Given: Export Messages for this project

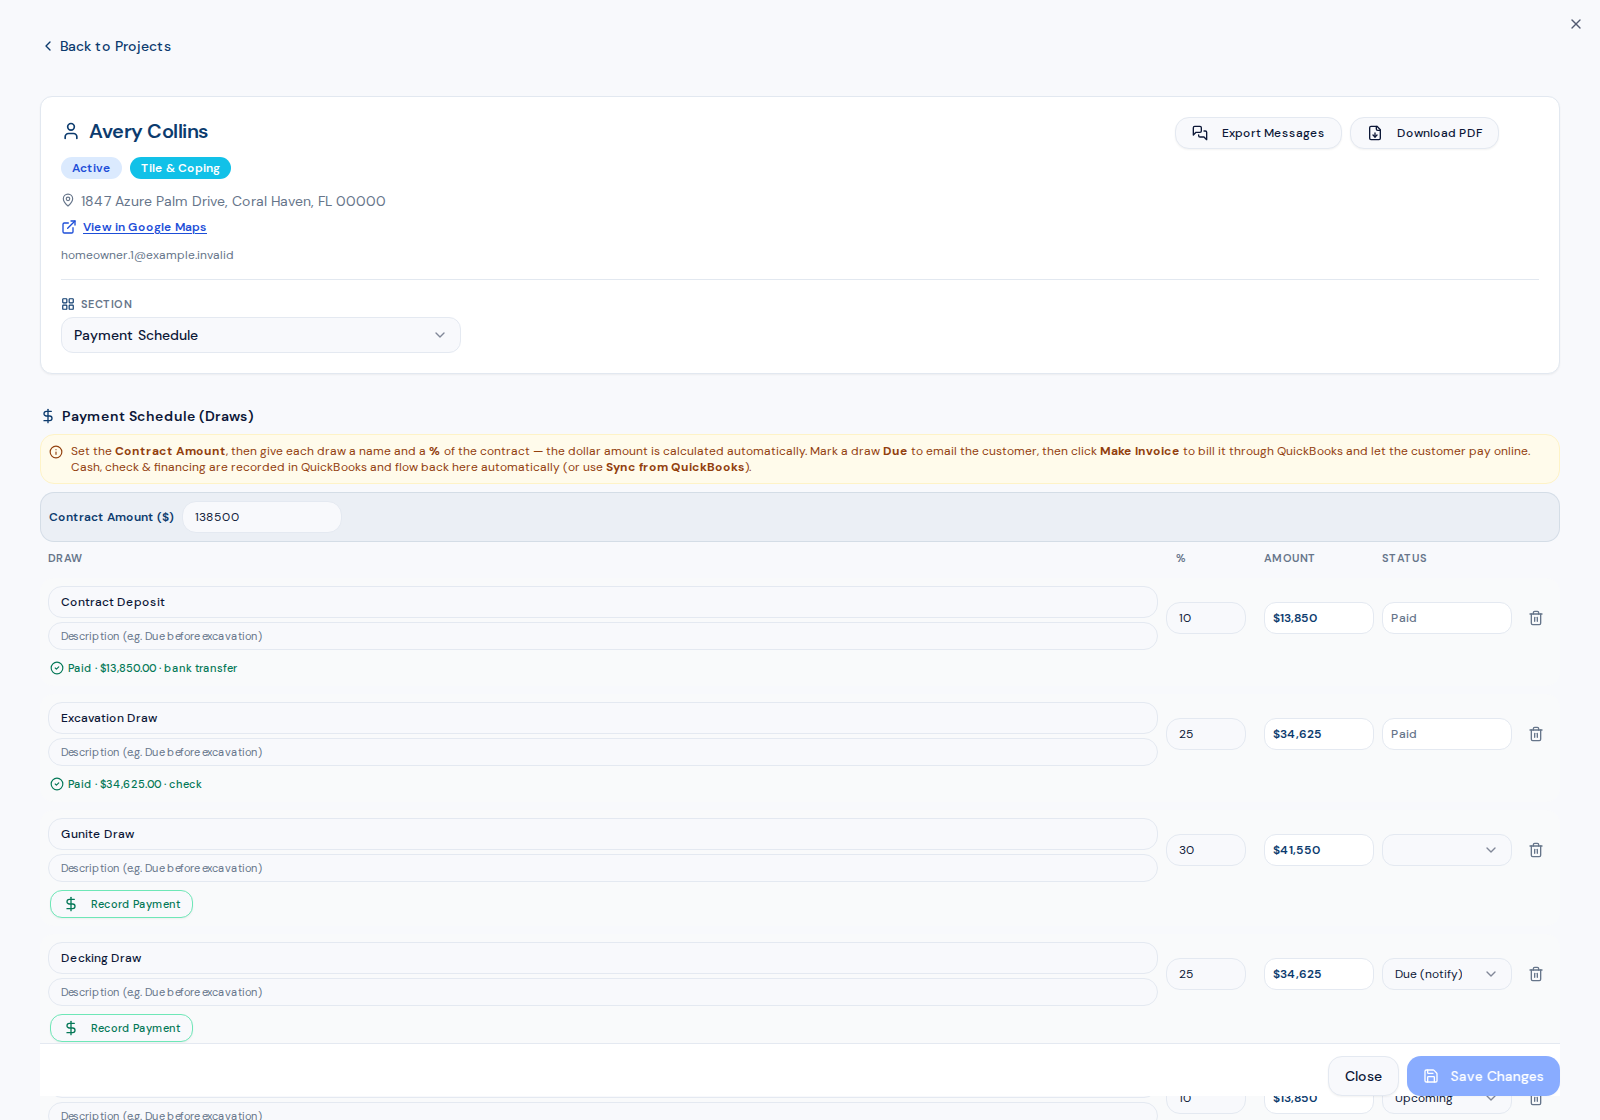Looking at the screenshot, I should 1258,133.
